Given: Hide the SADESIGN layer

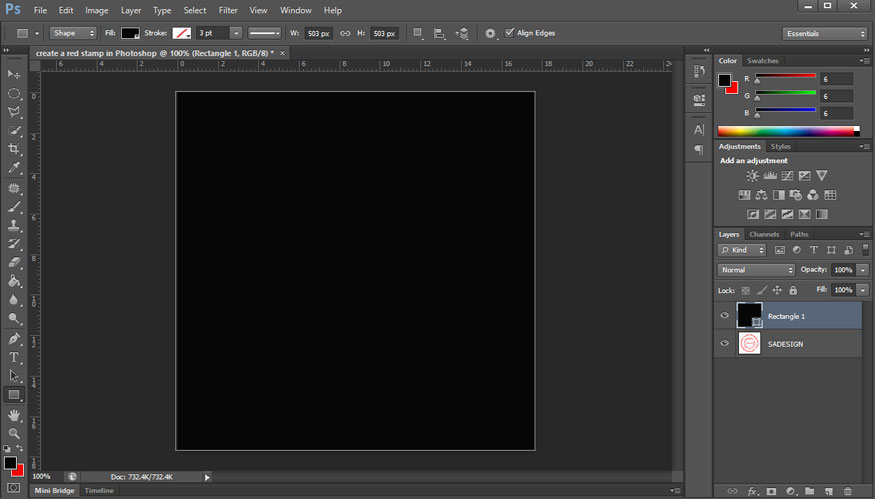Looking at the screenshot, I should pos(725,343).
